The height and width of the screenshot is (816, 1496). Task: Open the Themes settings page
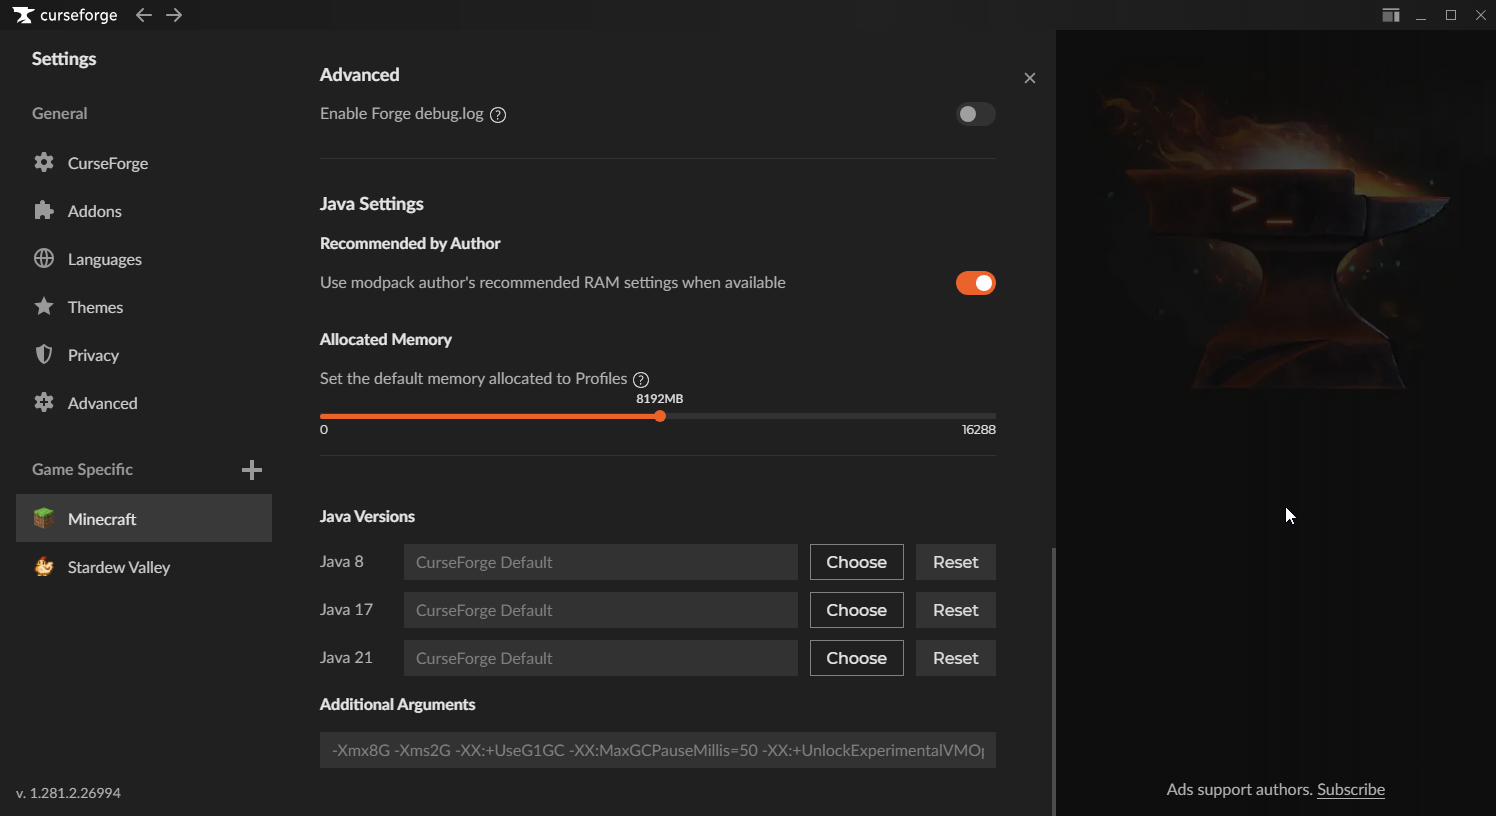144,307
